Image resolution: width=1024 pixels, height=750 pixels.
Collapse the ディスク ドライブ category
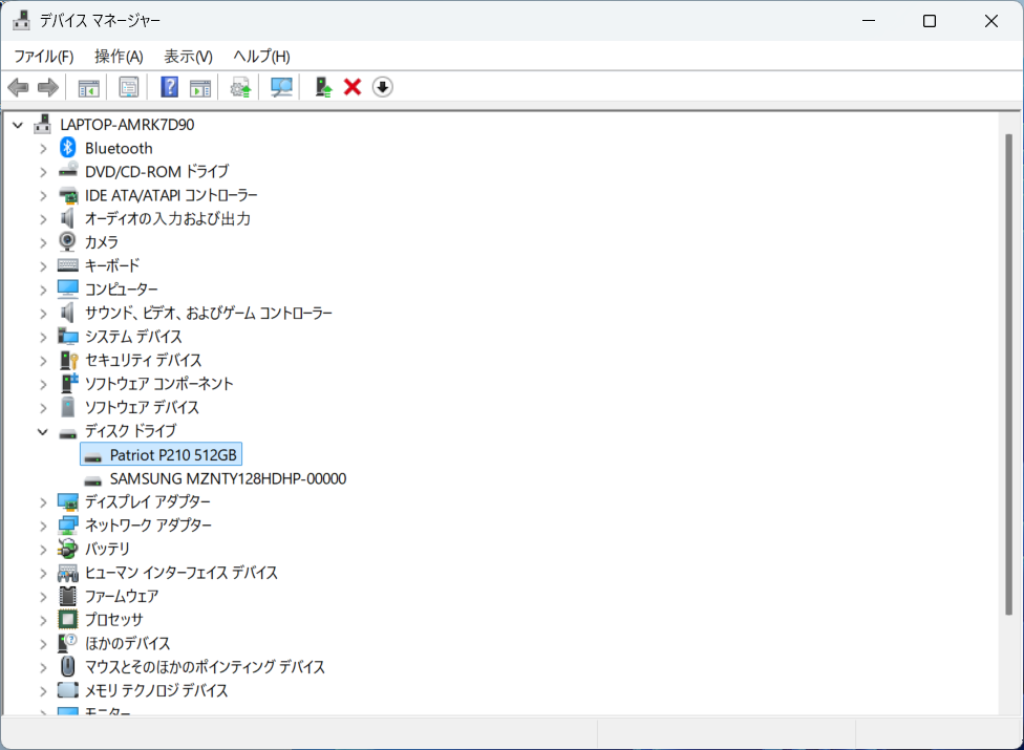pyautogui.click(x=42, y=432)
